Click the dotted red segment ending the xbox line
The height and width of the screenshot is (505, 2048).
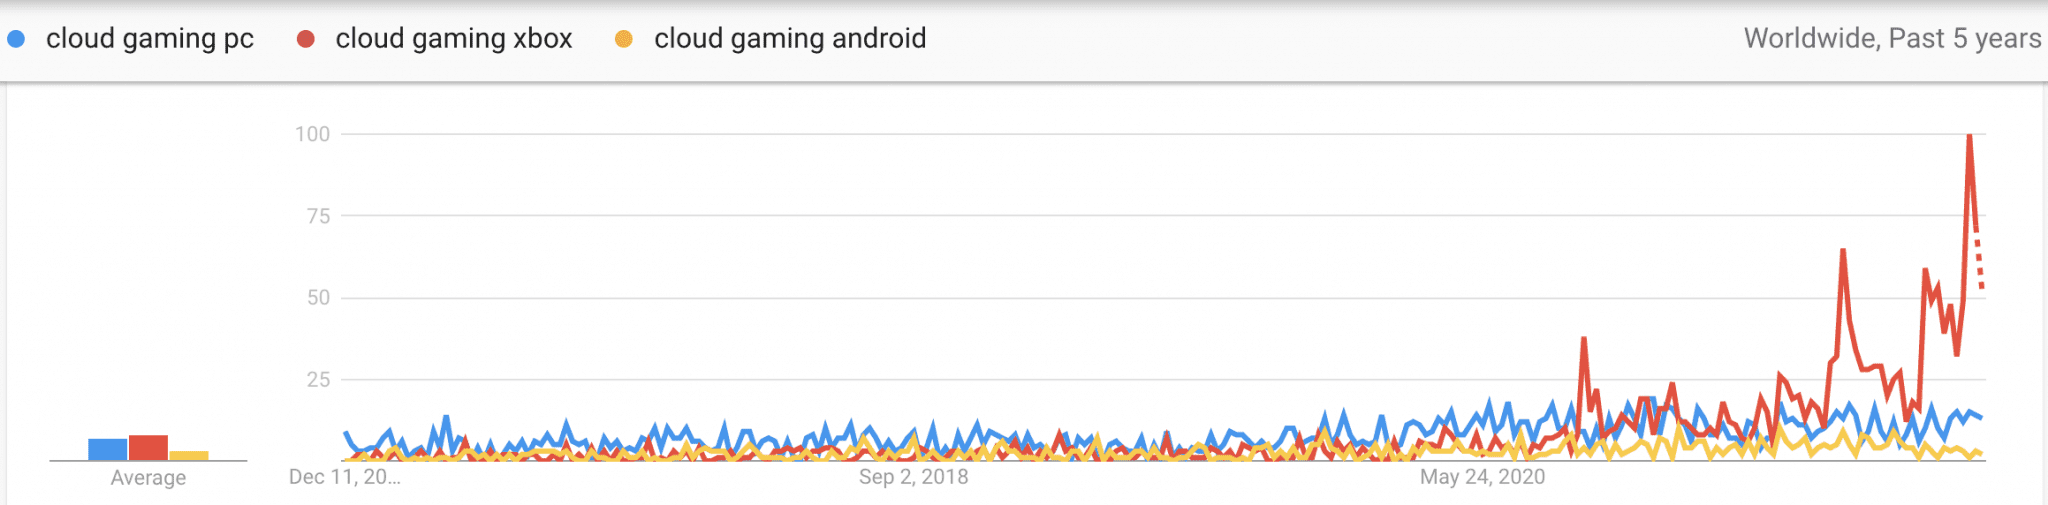[x=1979, y=260]
